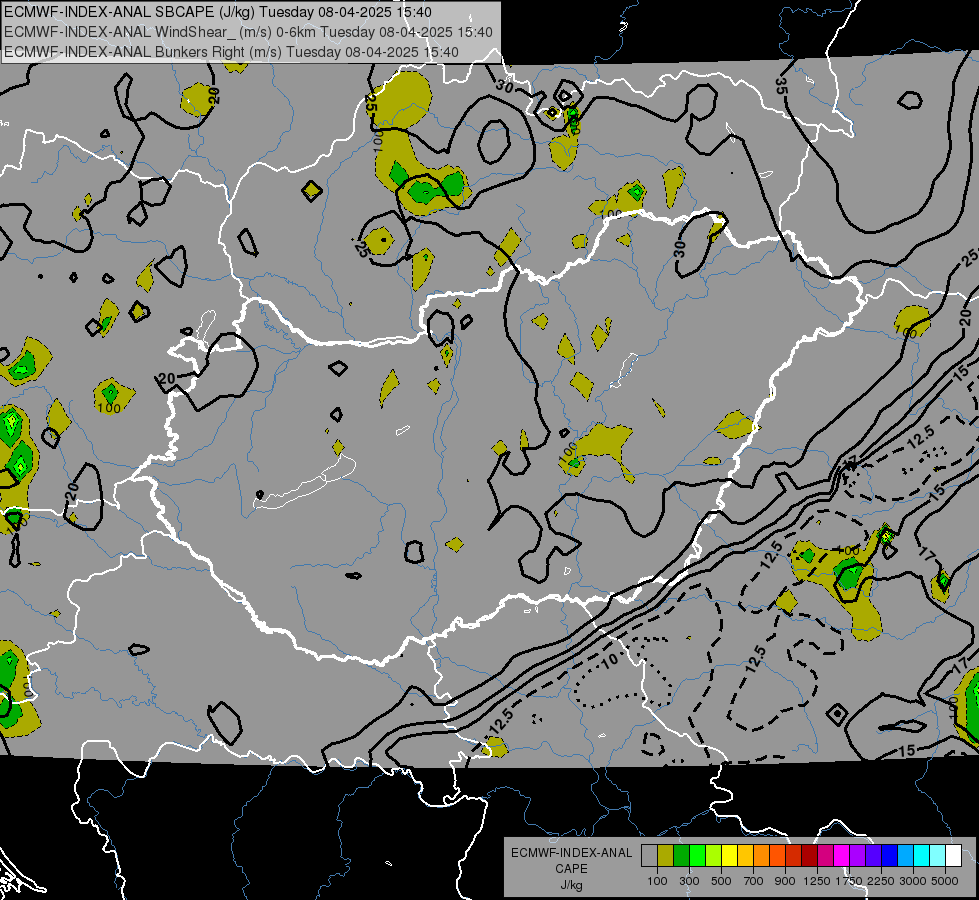
Task: Click the gray swatch in CAPE legend
Action: click(x=649, y=855)
